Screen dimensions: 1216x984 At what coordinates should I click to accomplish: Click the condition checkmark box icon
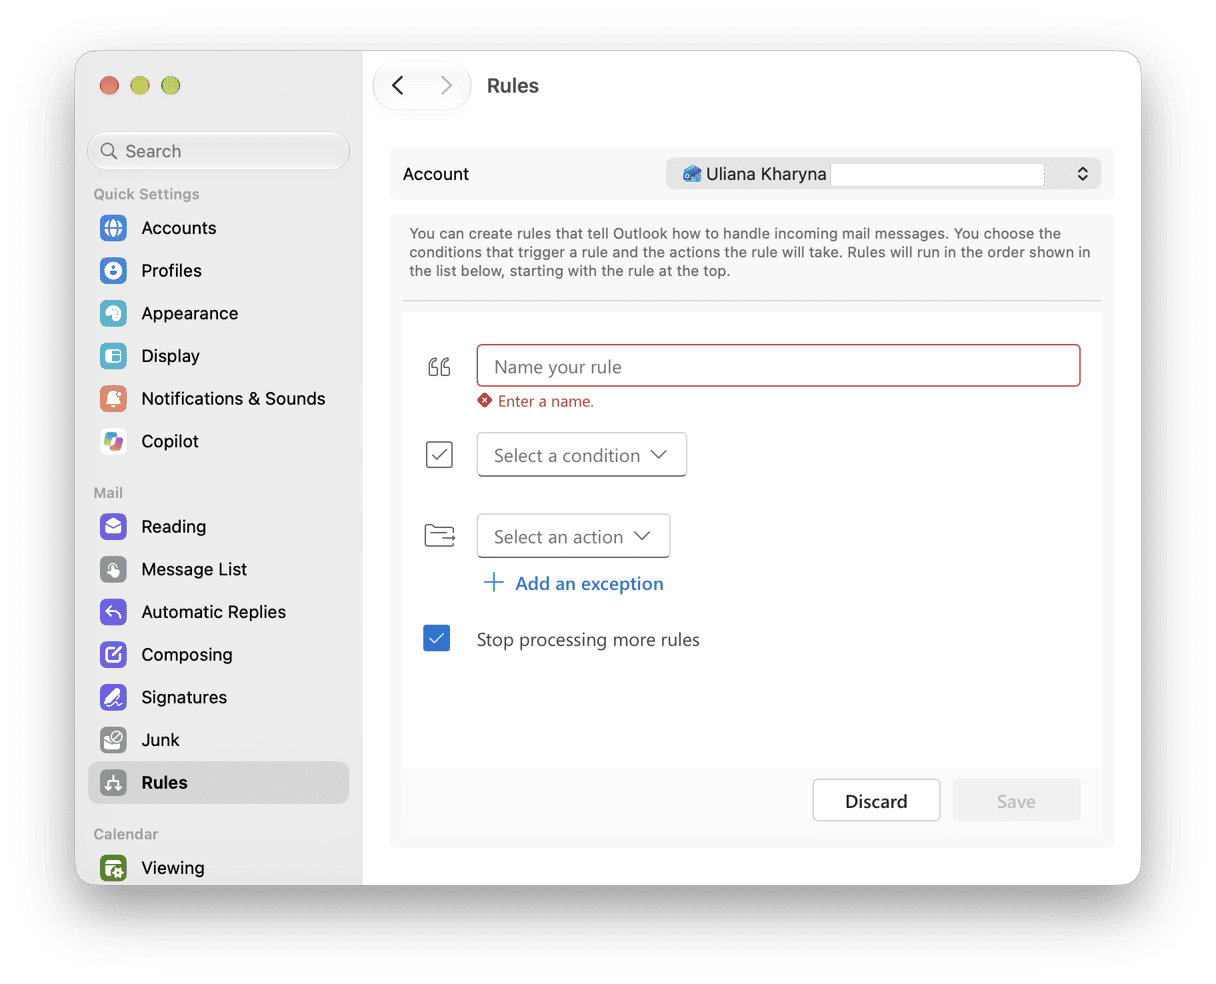pyautogui.click(x=439, y=455)
